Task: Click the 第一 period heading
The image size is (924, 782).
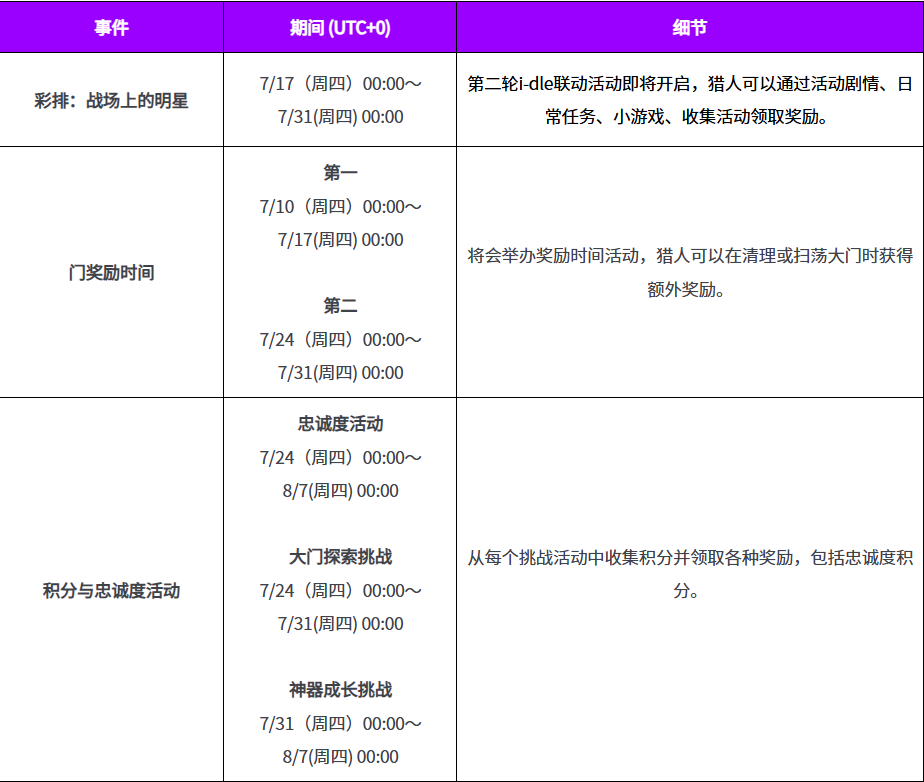Action: (340, 173)
